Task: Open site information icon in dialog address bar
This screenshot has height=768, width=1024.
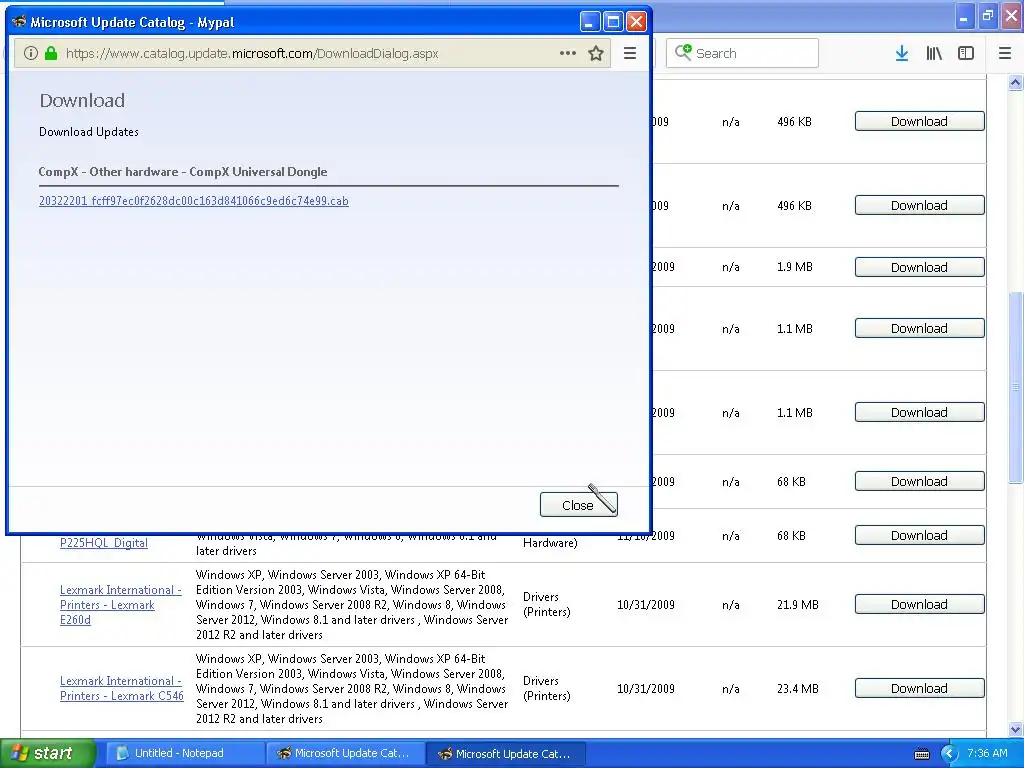Action: pyautogui.click(x=31, y=54)
